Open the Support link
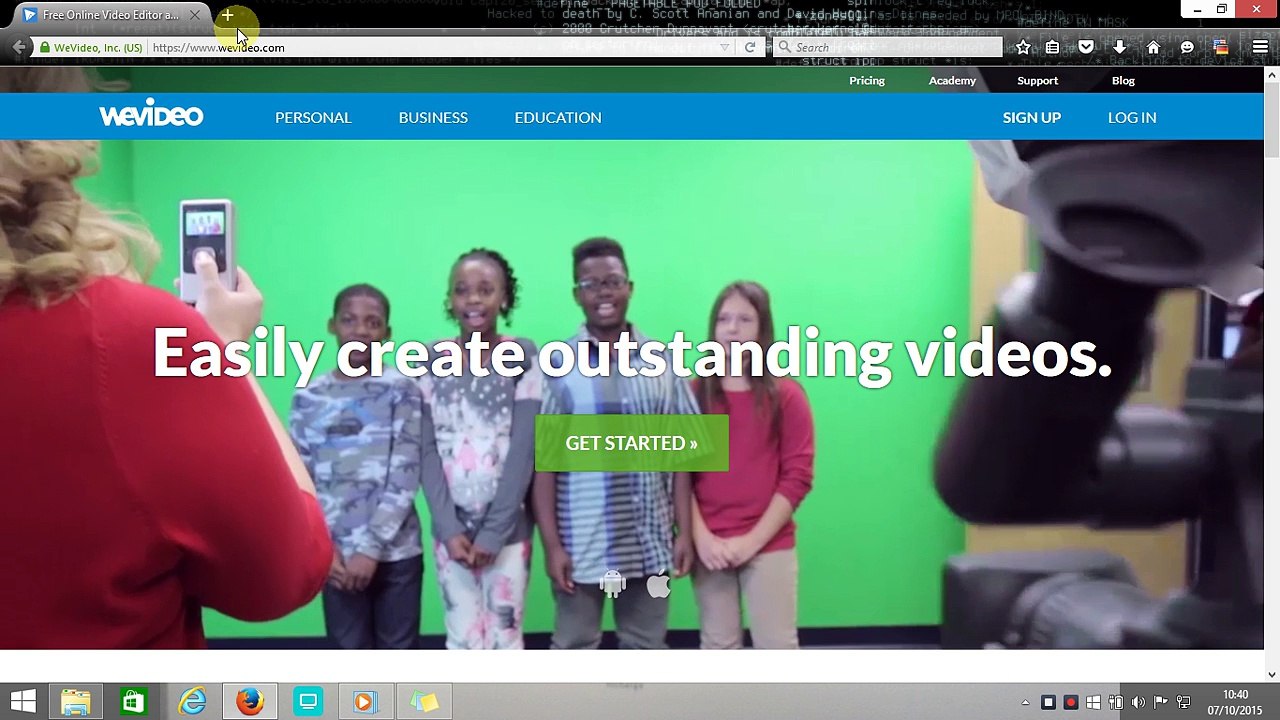1280x720 pixels. click(x=1037, y=80)
